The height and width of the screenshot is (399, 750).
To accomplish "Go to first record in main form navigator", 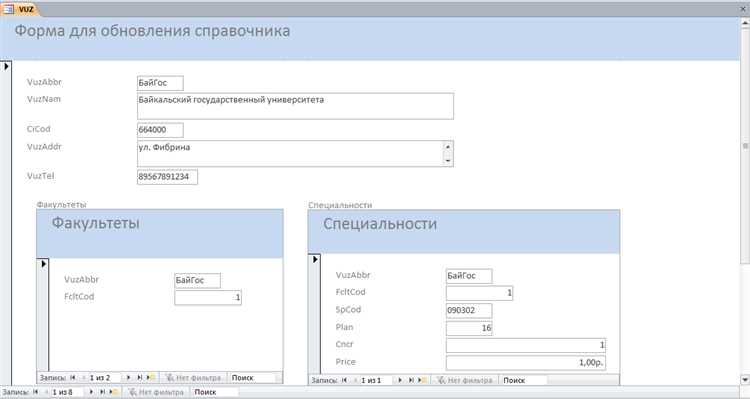I will pos(35,392).
